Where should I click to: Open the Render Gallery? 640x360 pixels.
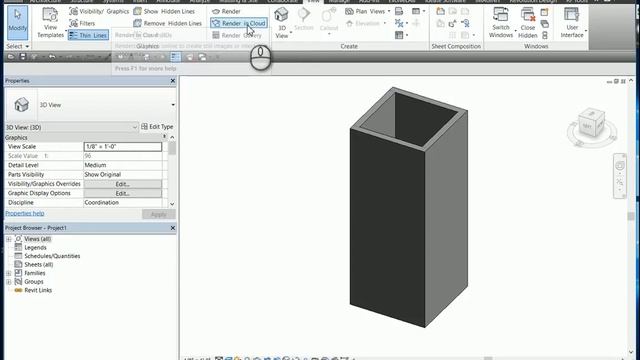237,35
